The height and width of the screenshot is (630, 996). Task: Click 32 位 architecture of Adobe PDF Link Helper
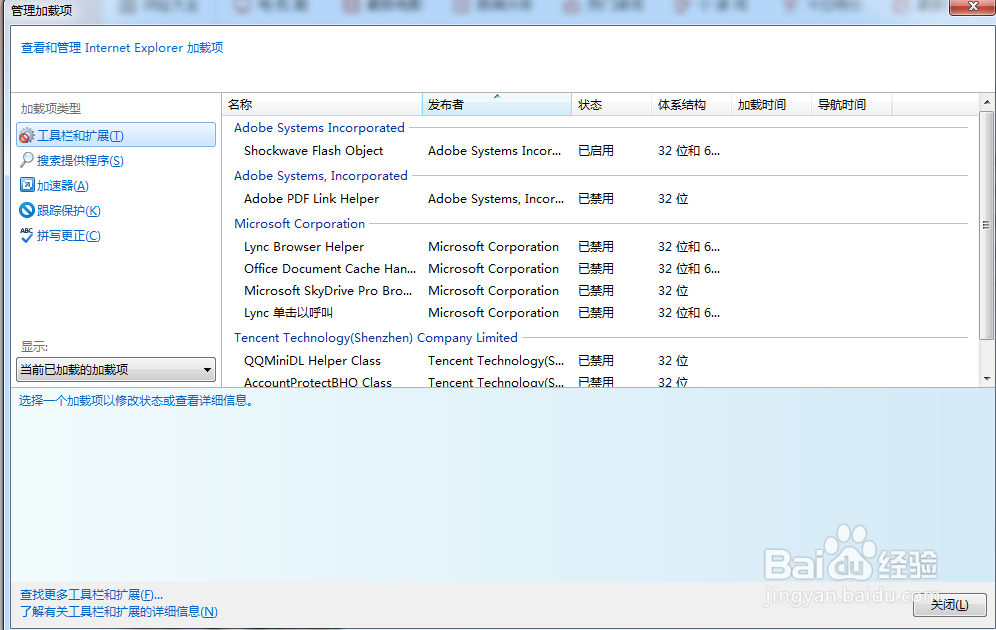[673, 199]
